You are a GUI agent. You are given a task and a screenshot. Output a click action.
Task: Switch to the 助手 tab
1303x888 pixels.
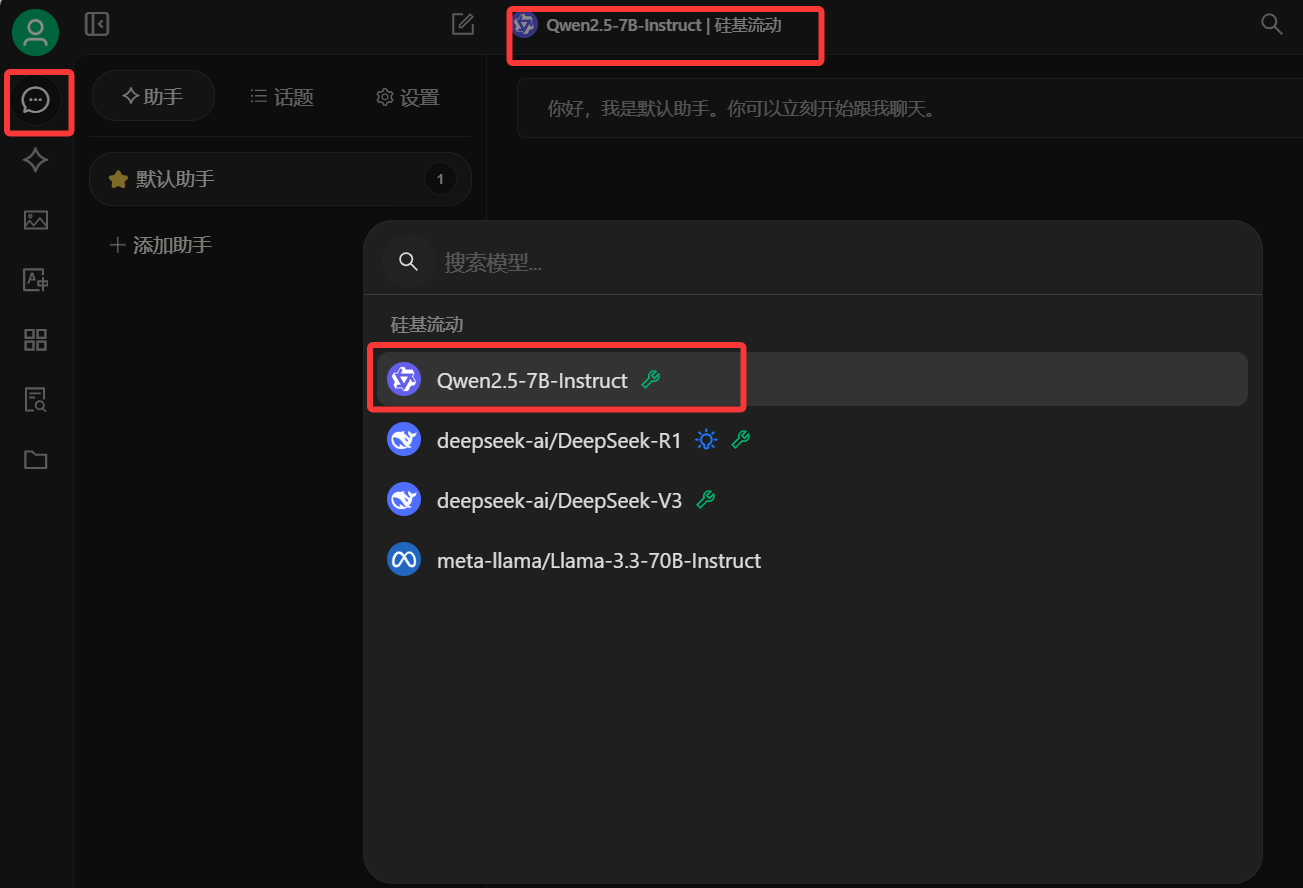pyautogui.click(x=153, y=97)
